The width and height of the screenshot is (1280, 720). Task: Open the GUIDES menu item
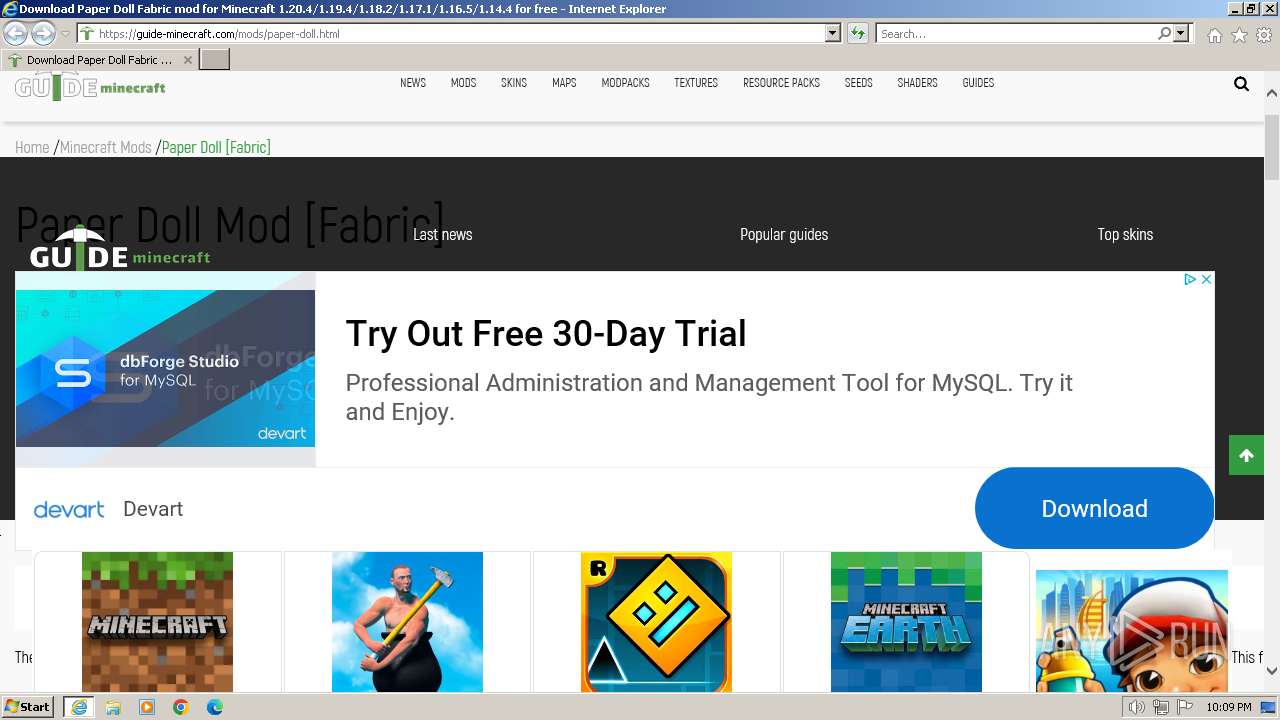click(978, 83)
